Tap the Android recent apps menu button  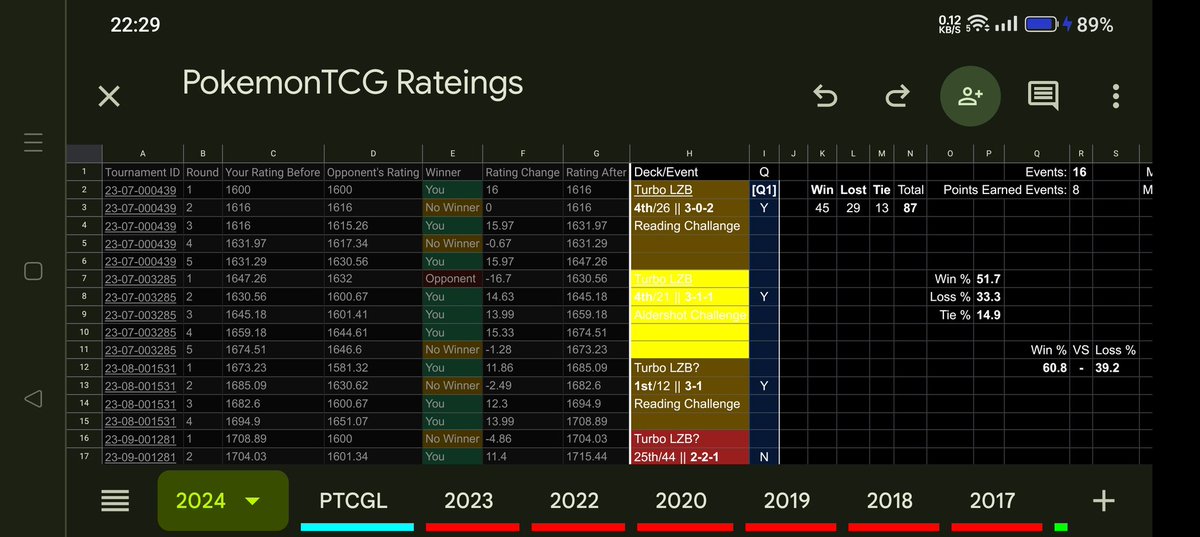33,142
